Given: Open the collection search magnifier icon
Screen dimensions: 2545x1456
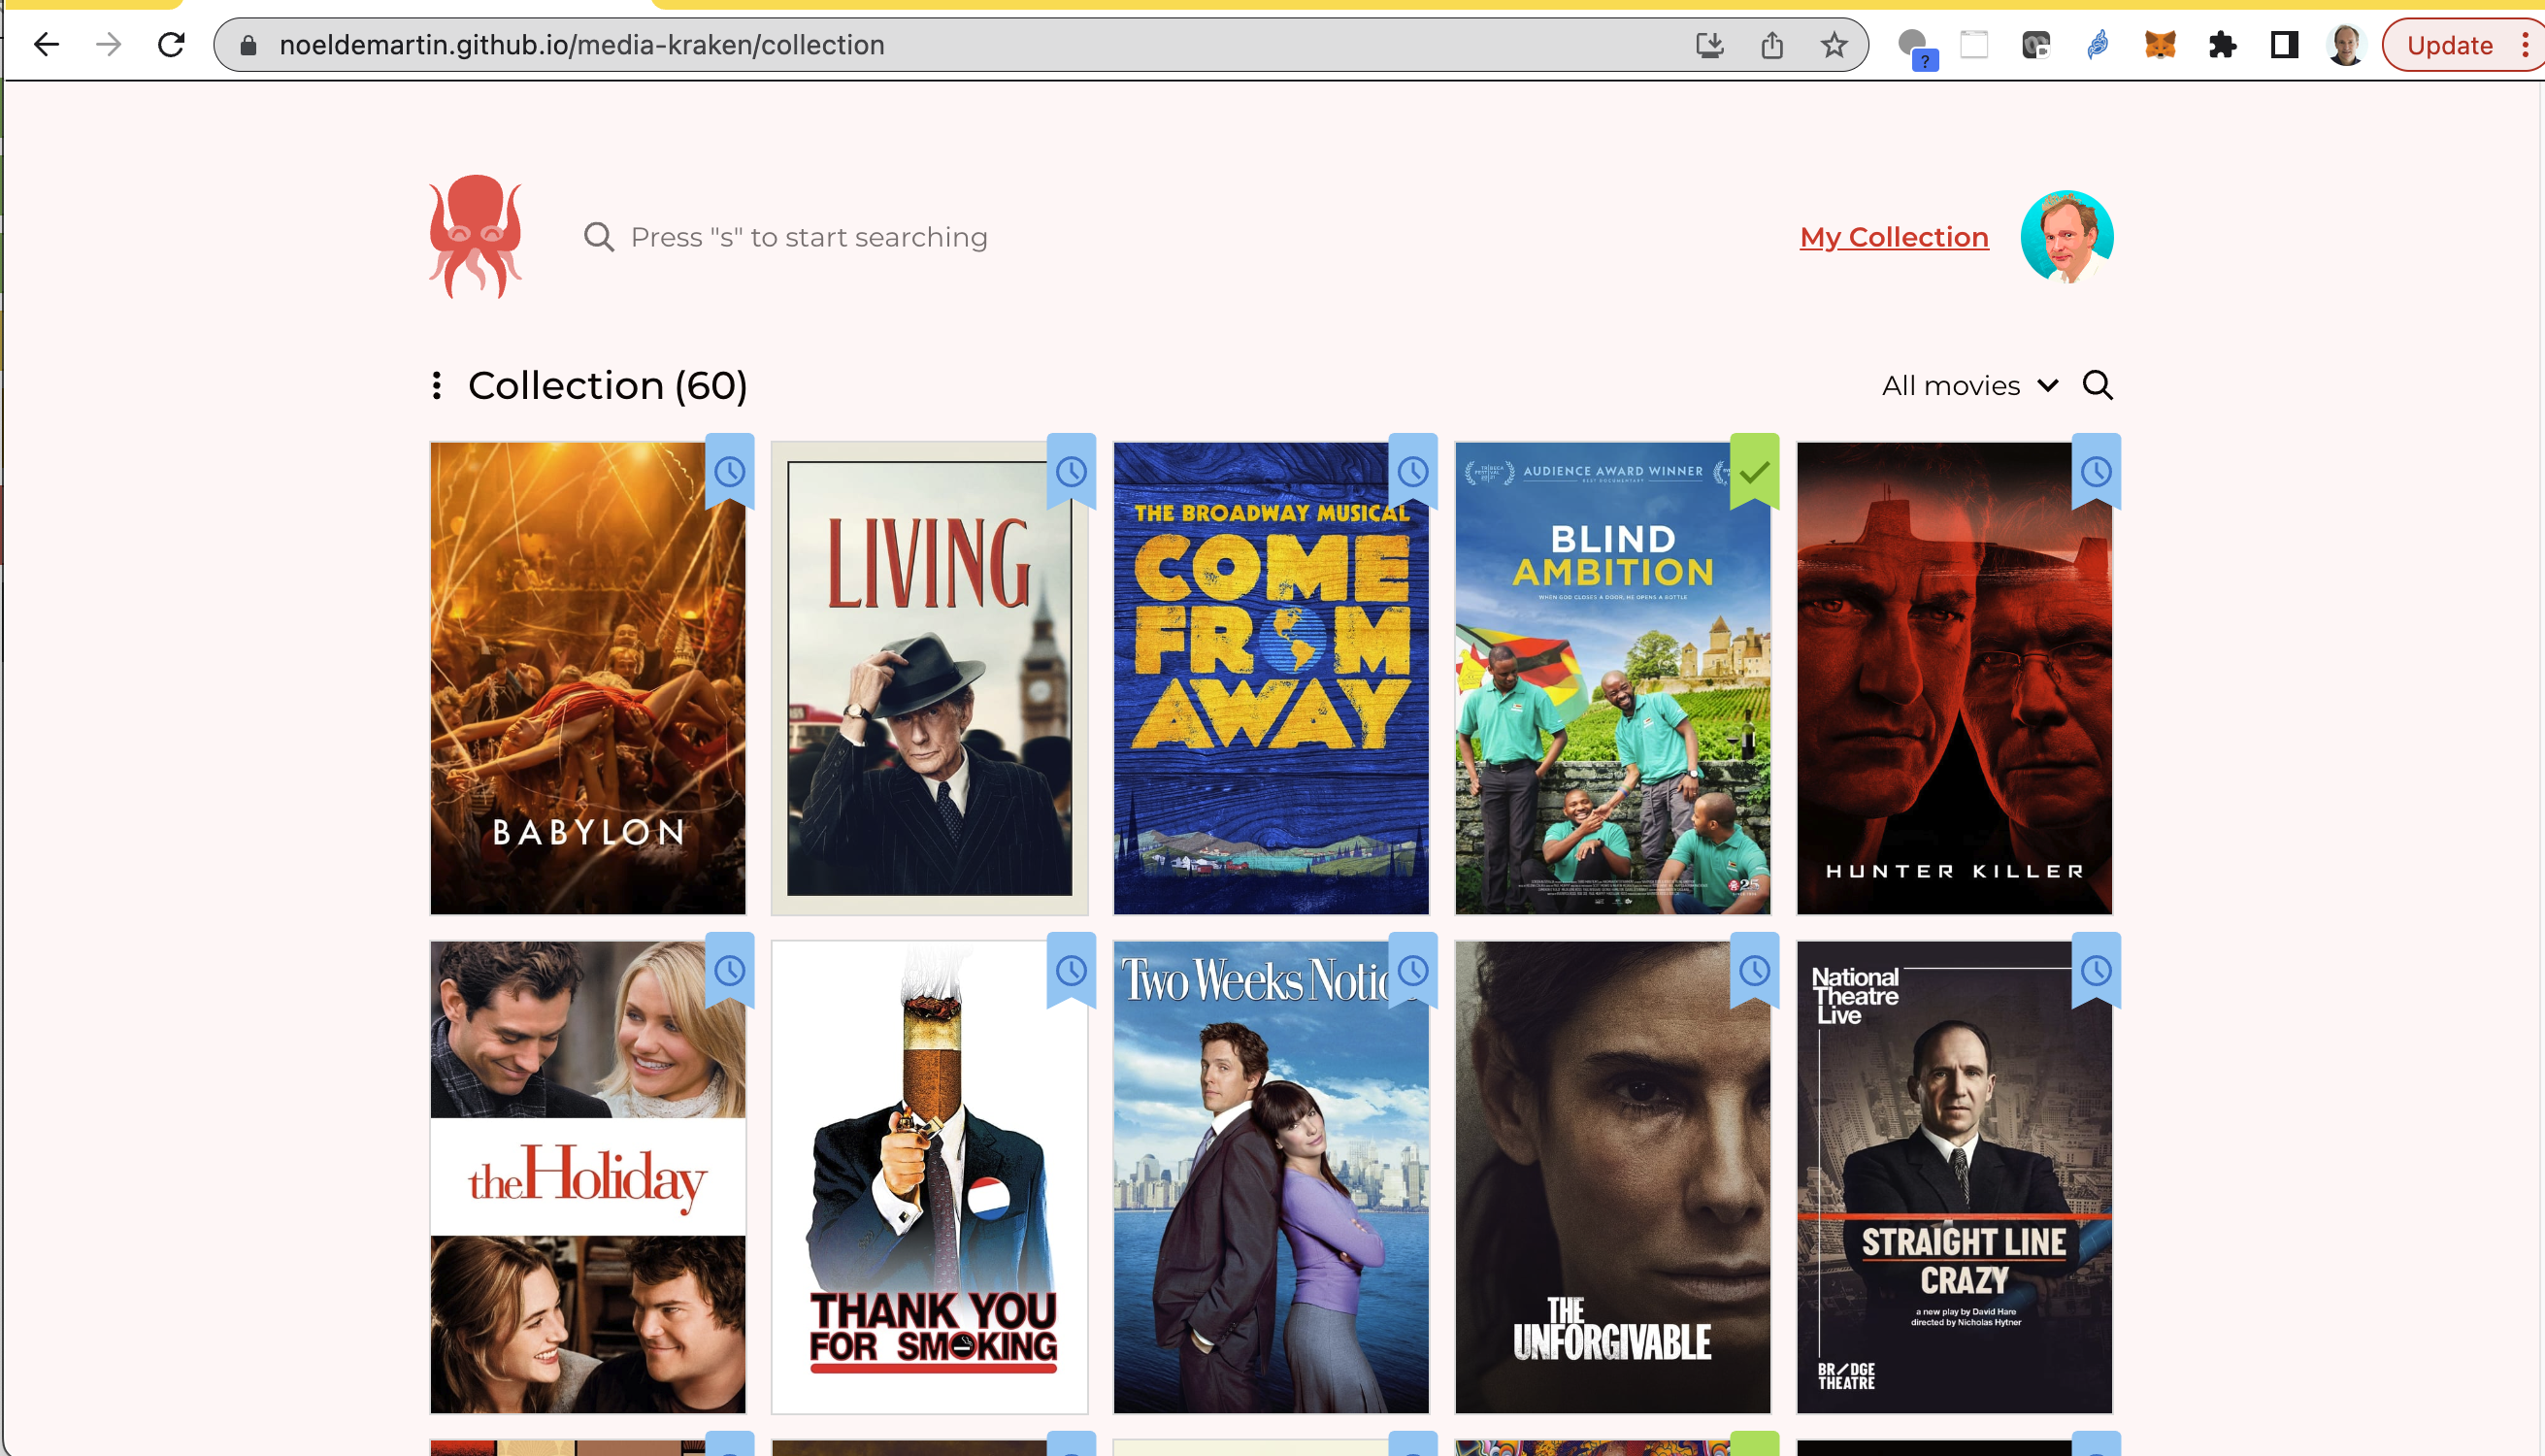Looking at the screenshot, I should 2097,385.
